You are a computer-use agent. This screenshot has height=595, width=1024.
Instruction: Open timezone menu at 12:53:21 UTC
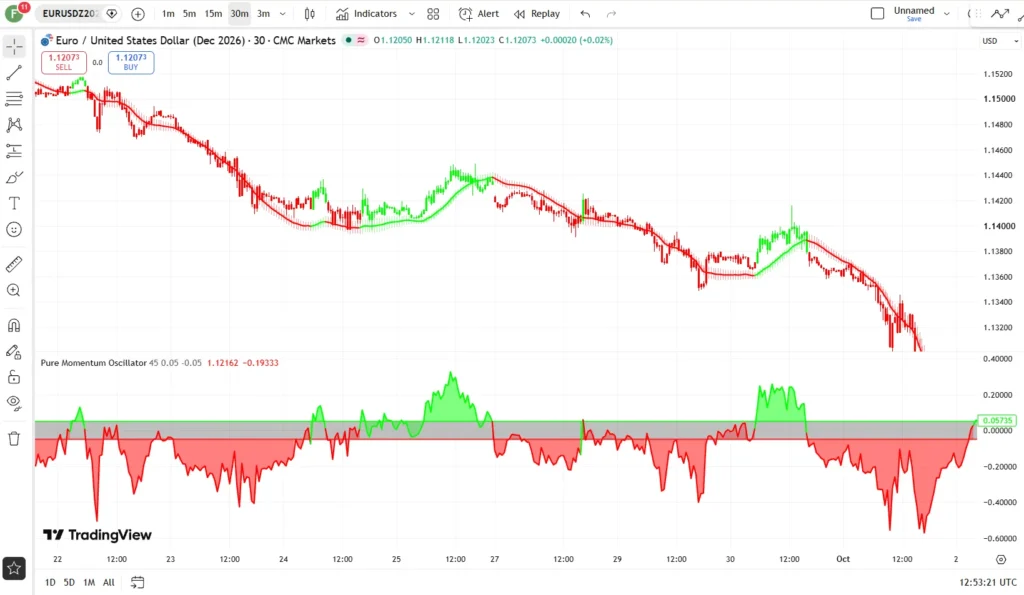coord(987,582)
